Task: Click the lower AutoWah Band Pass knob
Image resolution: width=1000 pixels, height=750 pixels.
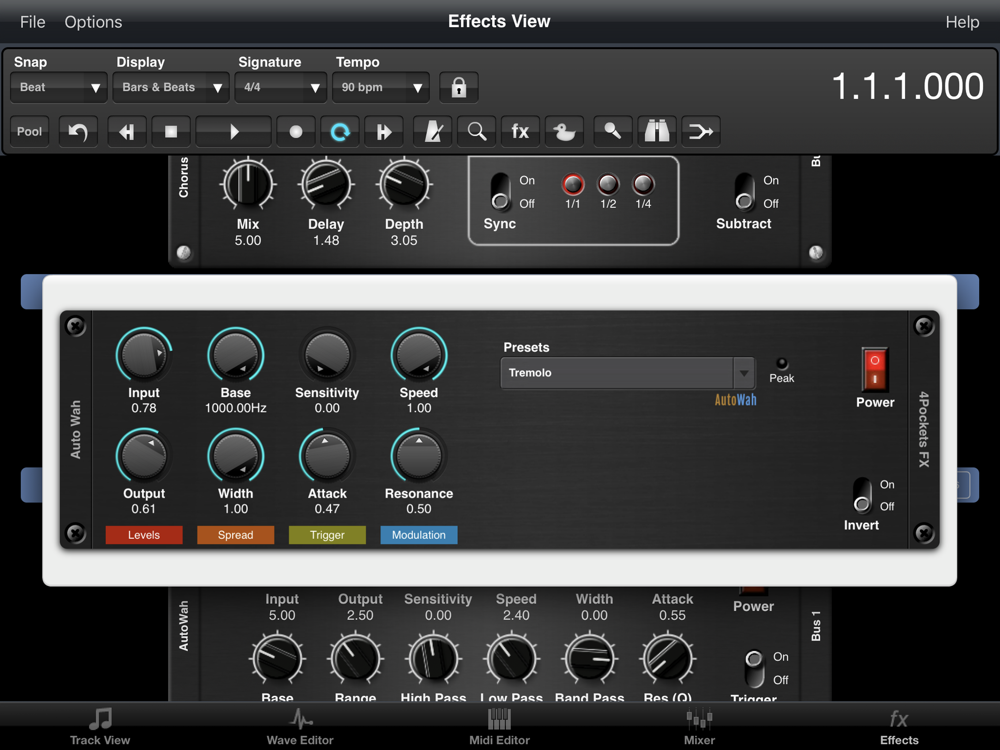Action: (590, 658)
